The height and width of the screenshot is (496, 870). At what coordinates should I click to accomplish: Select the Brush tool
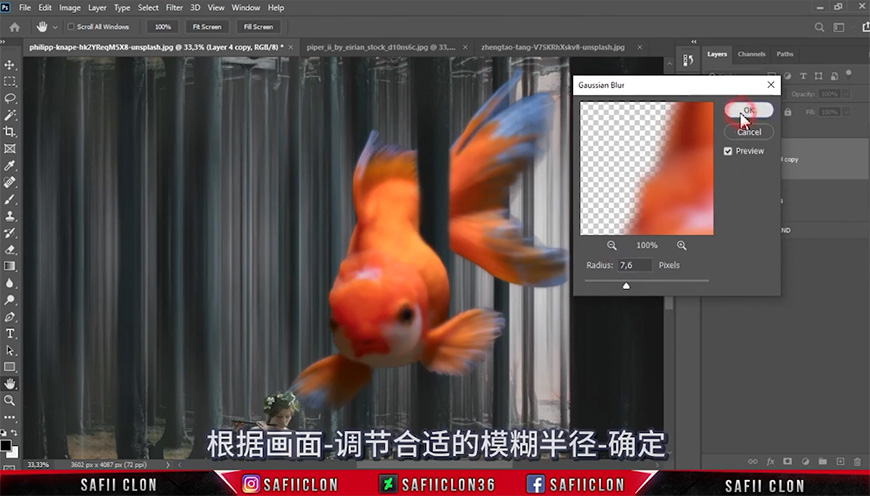9,199
